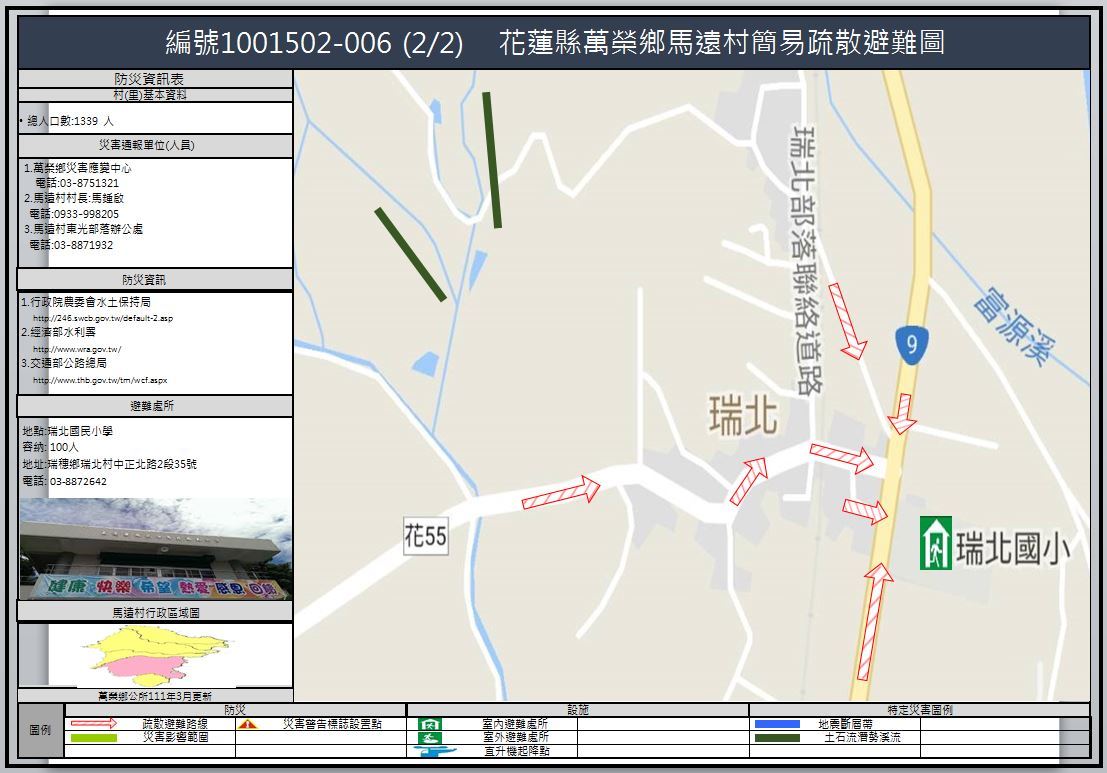Click the disaster warning triangle icon in legend
This screenshot has width=1107, height=773.
(249, 724)
